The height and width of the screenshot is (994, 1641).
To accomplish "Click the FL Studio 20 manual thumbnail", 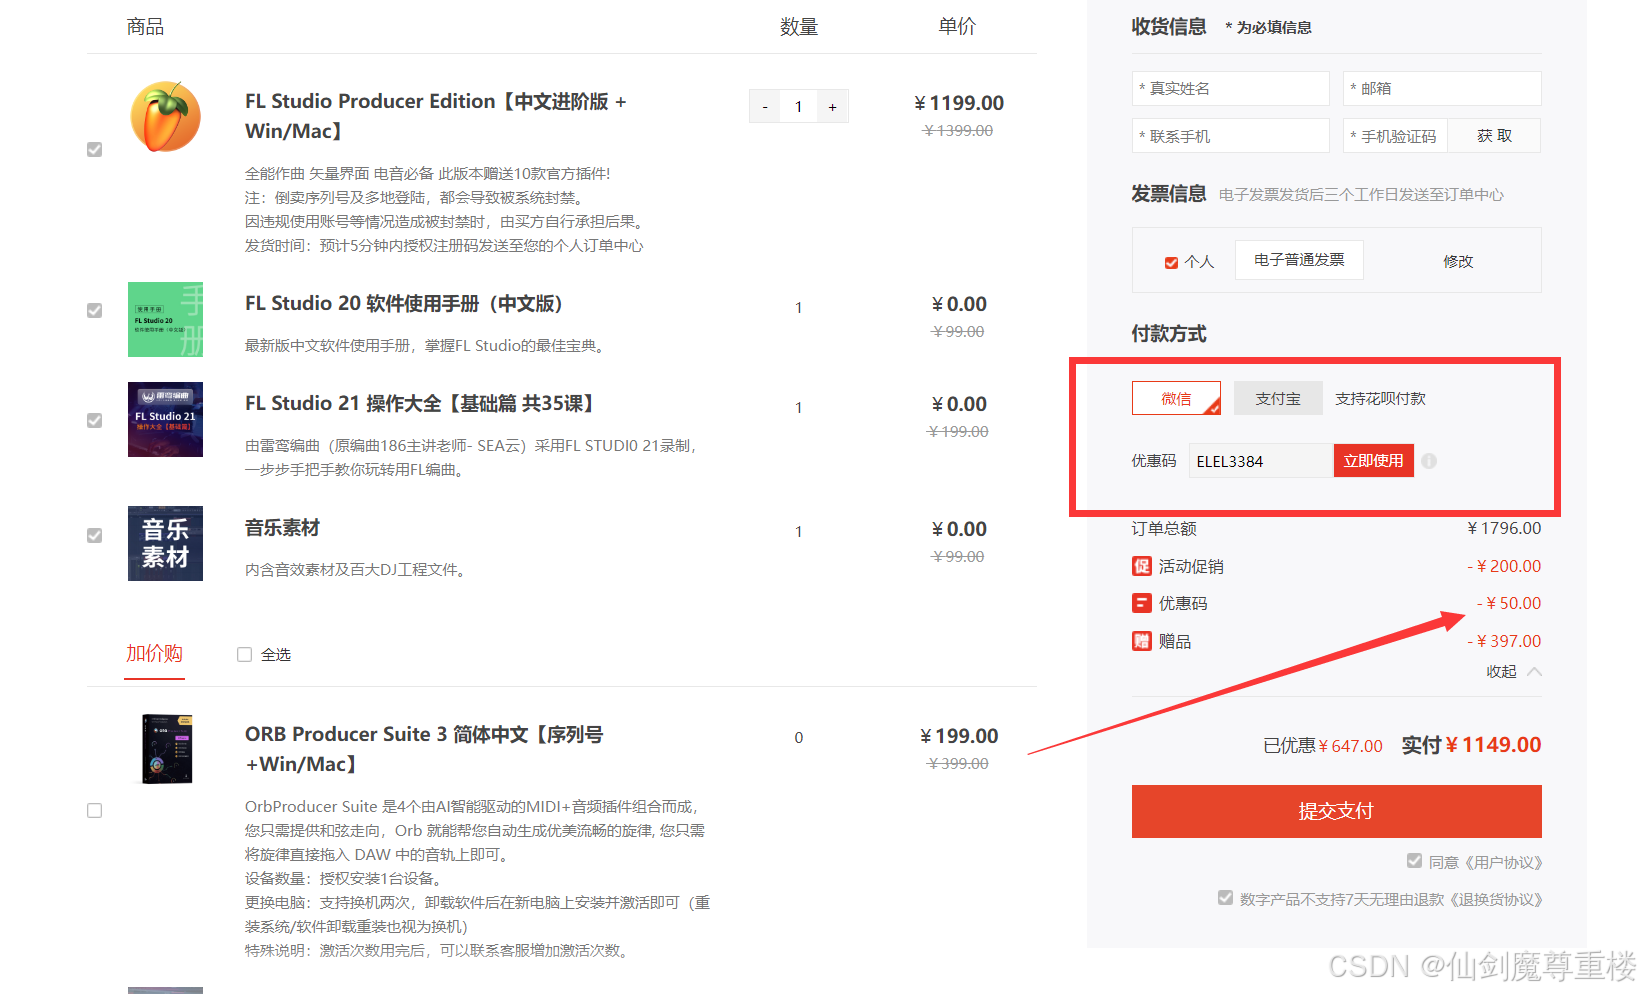I will click(x=165, y=319).
